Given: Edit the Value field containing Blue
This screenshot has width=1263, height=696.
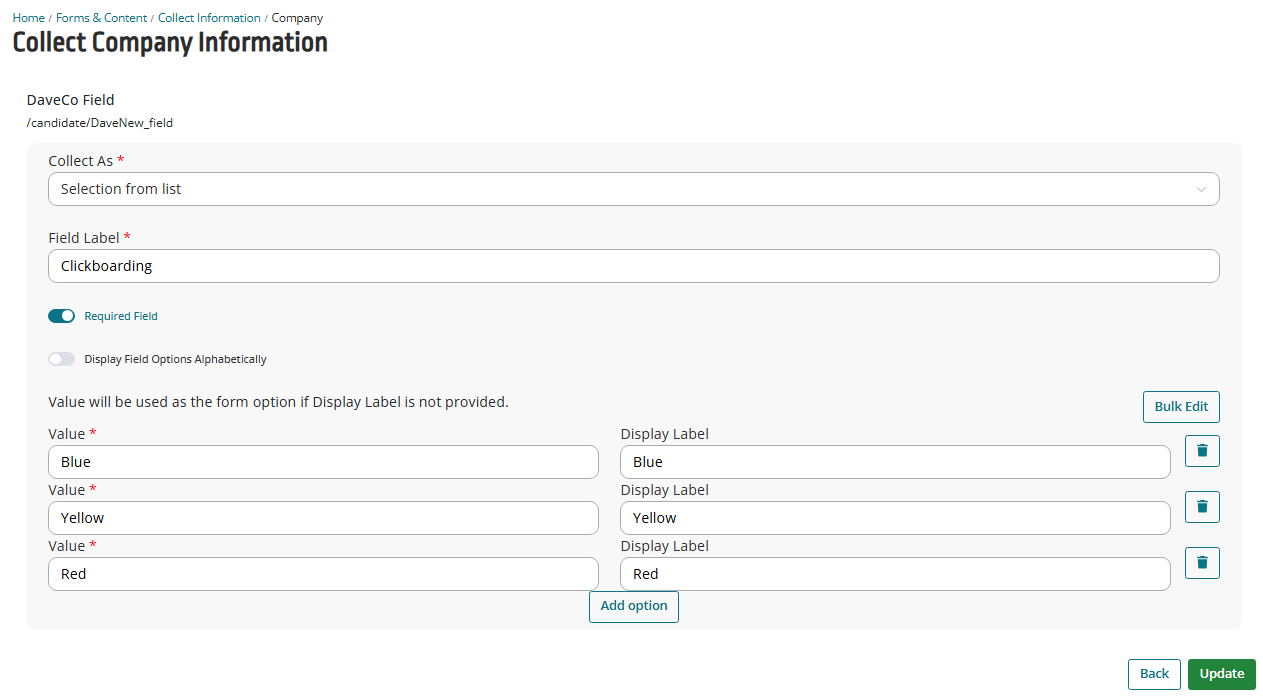Looking at the screenshot, I should coord(323,462).
